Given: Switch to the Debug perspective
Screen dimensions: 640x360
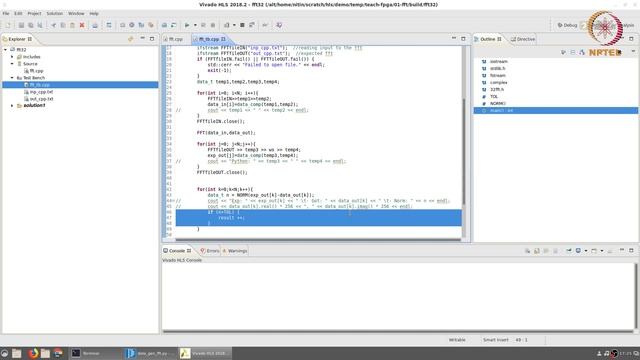Looking at the screenshot, I should (567, 25).
